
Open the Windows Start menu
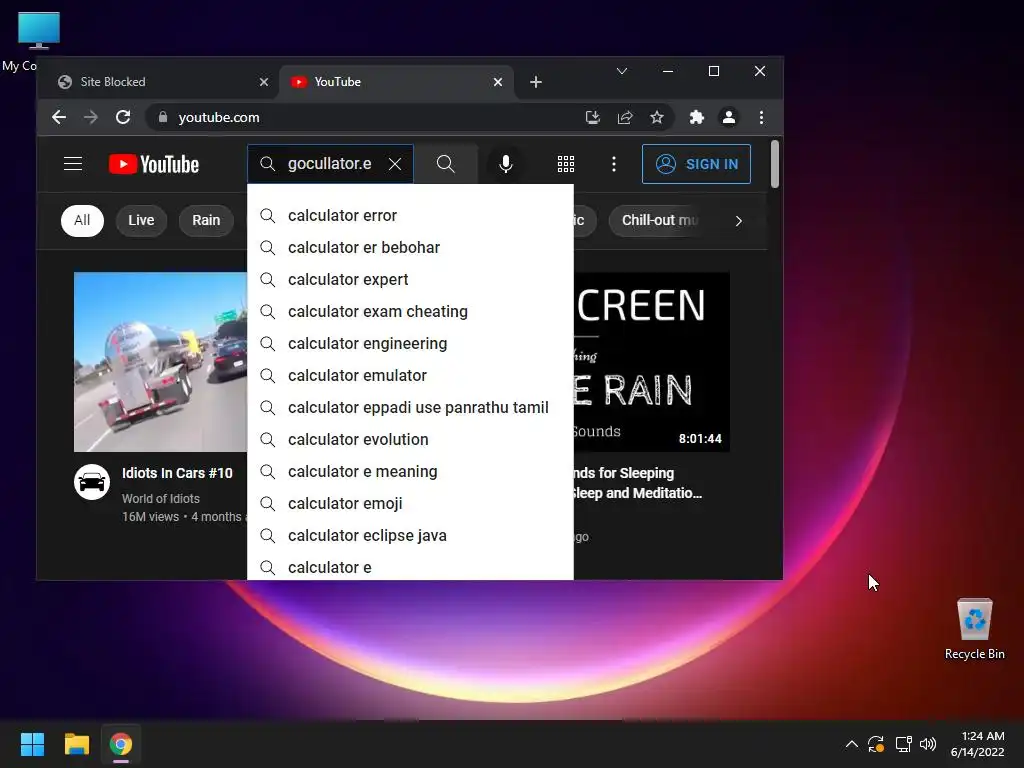[x=32, y=744]
